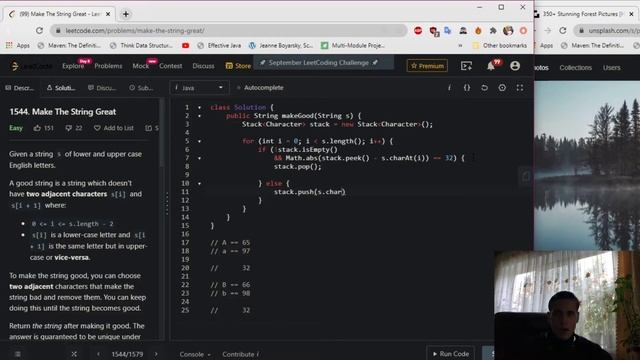Open the Apps bookmarks shortcut

pyautogui.click(x=18, y=46)
